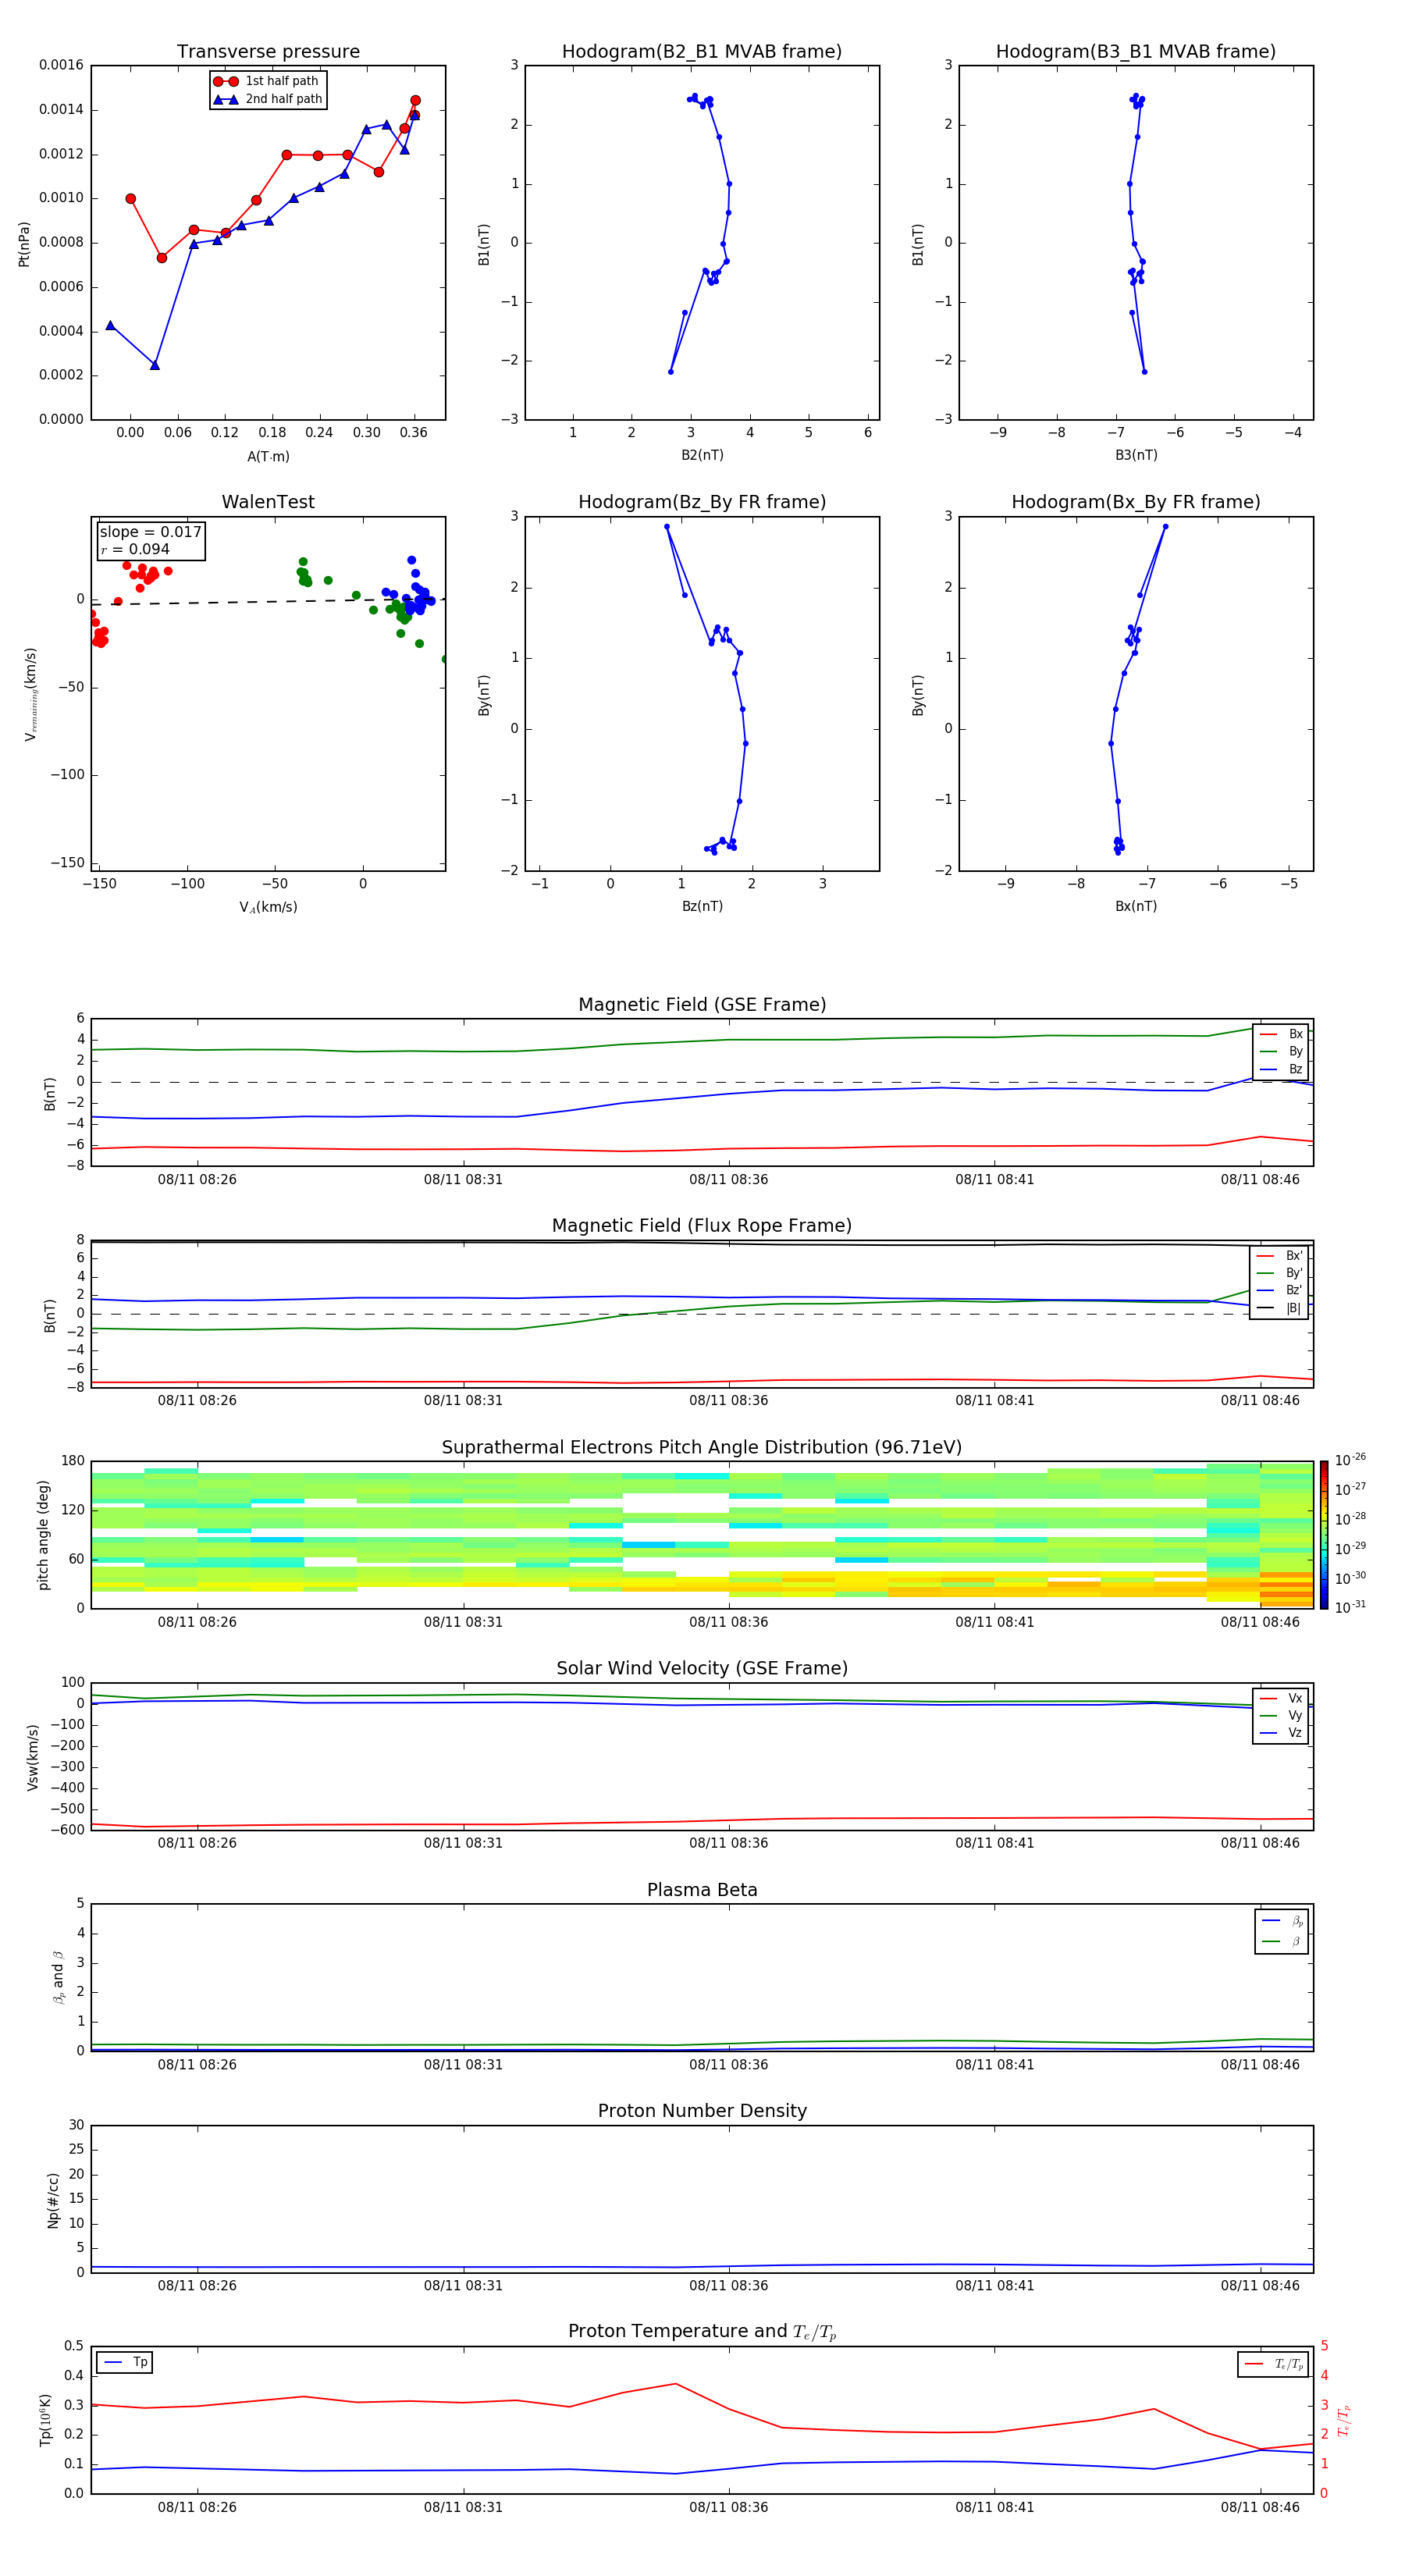
Task: Click the "Solar Wind Velocity (GSE Frame)" title
Action: tap(702, 1668)
